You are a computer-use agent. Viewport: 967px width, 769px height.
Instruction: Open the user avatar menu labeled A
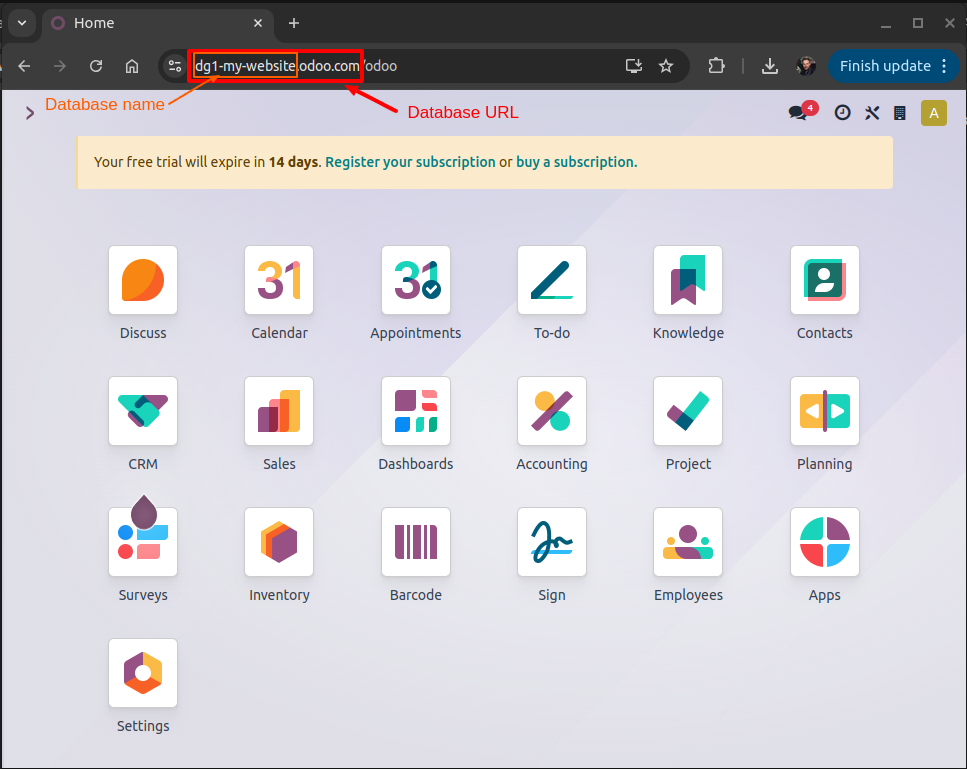pos(934,113)
